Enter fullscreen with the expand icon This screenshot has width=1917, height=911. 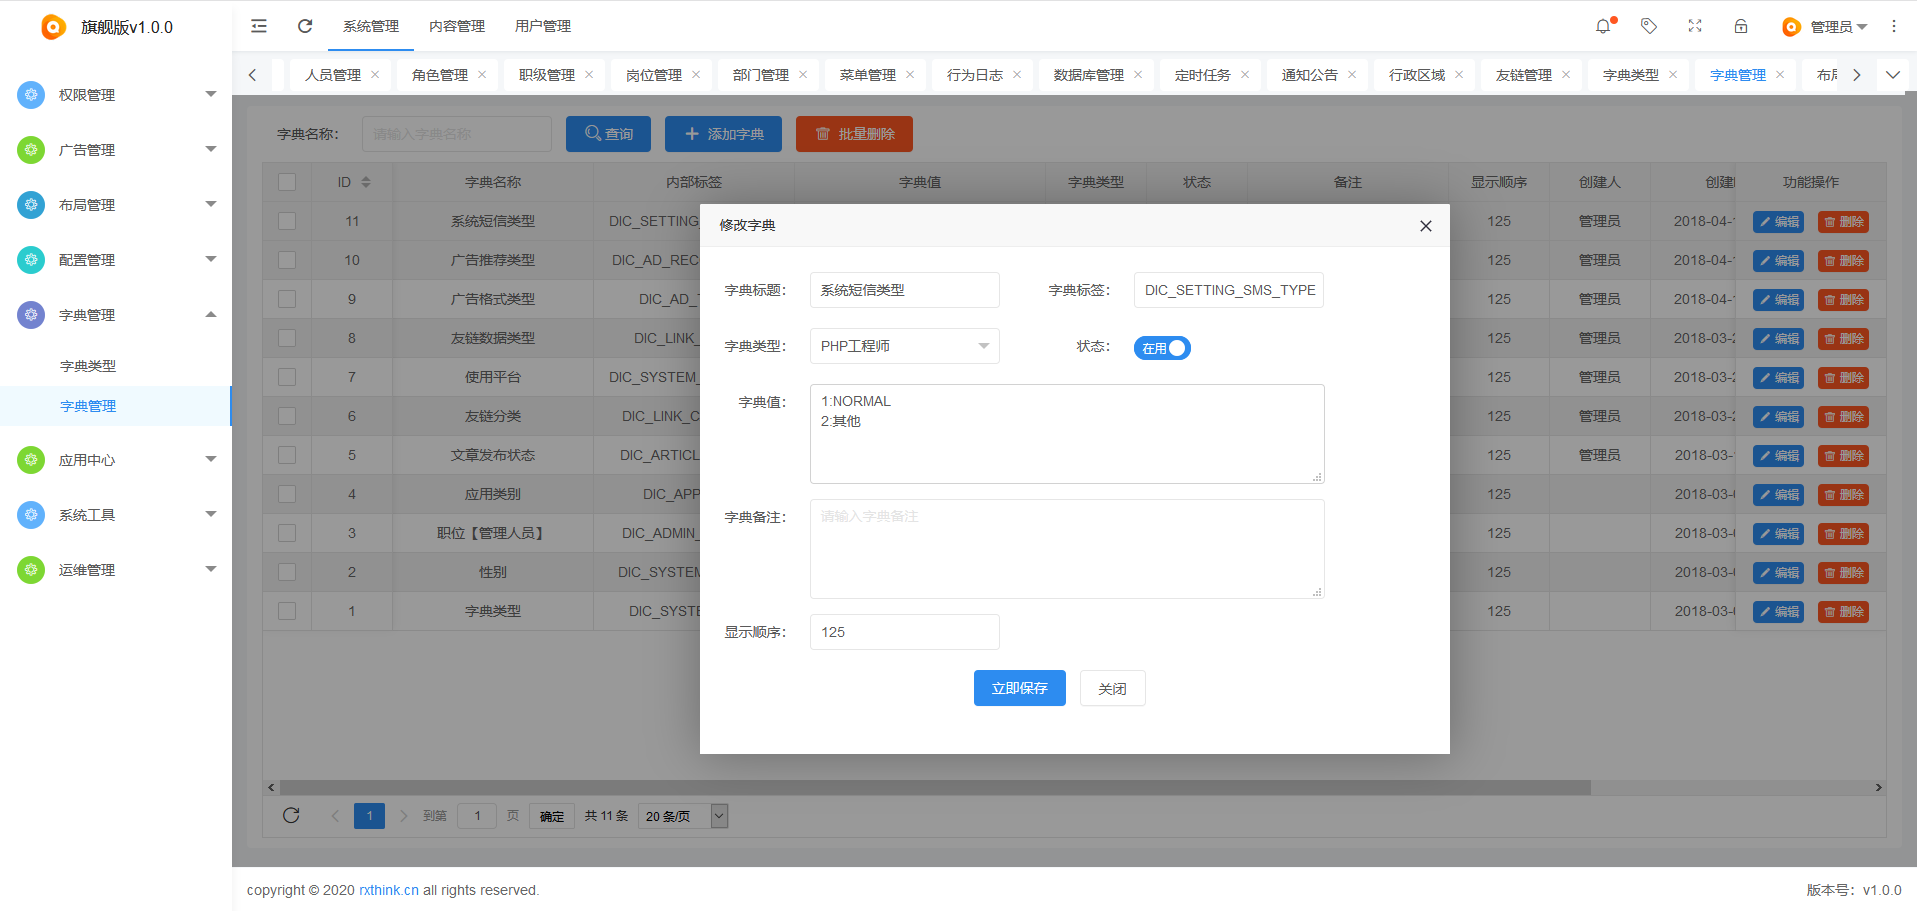(x=1695, y=26)
